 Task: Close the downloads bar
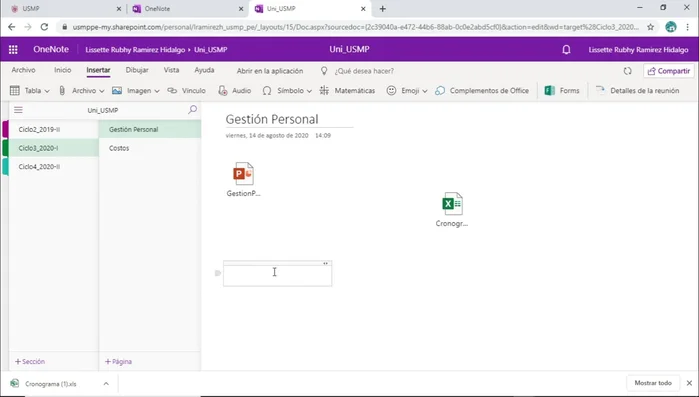coord(689,383)
